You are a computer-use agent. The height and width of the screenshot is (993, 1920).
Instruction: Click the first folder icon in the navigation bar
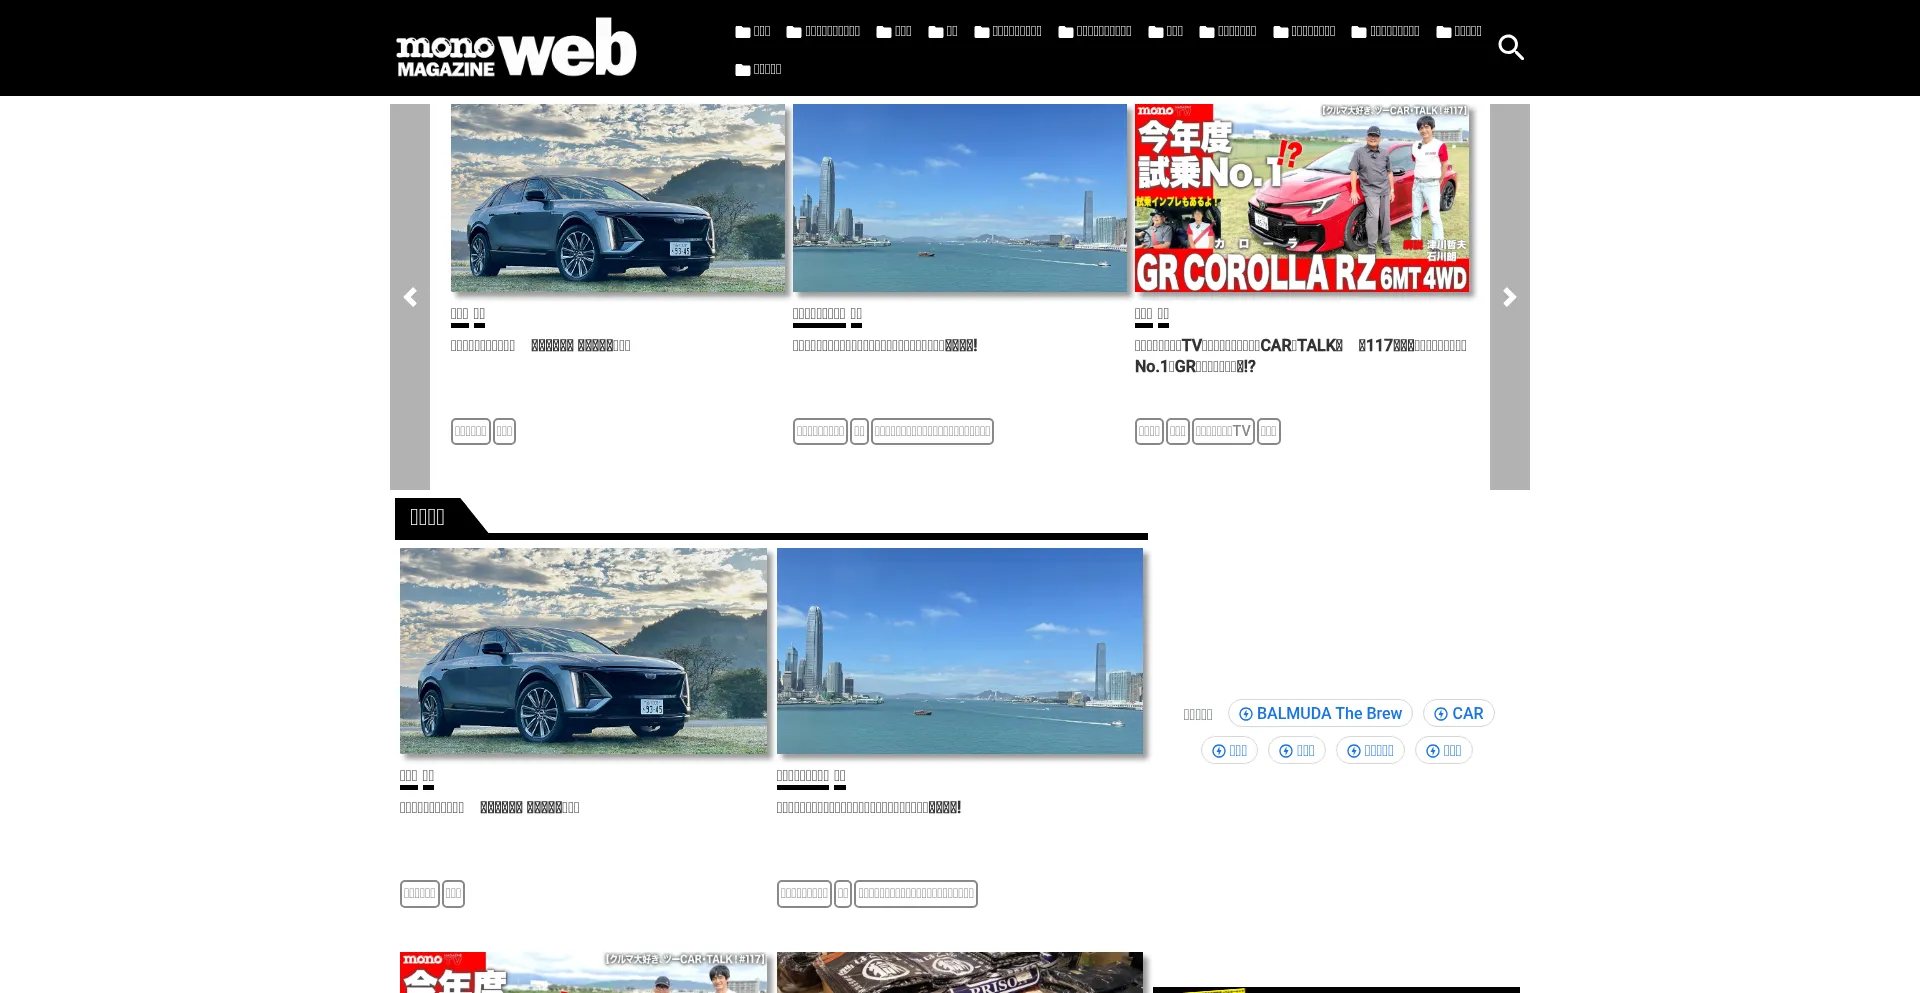tap(742, 32)
